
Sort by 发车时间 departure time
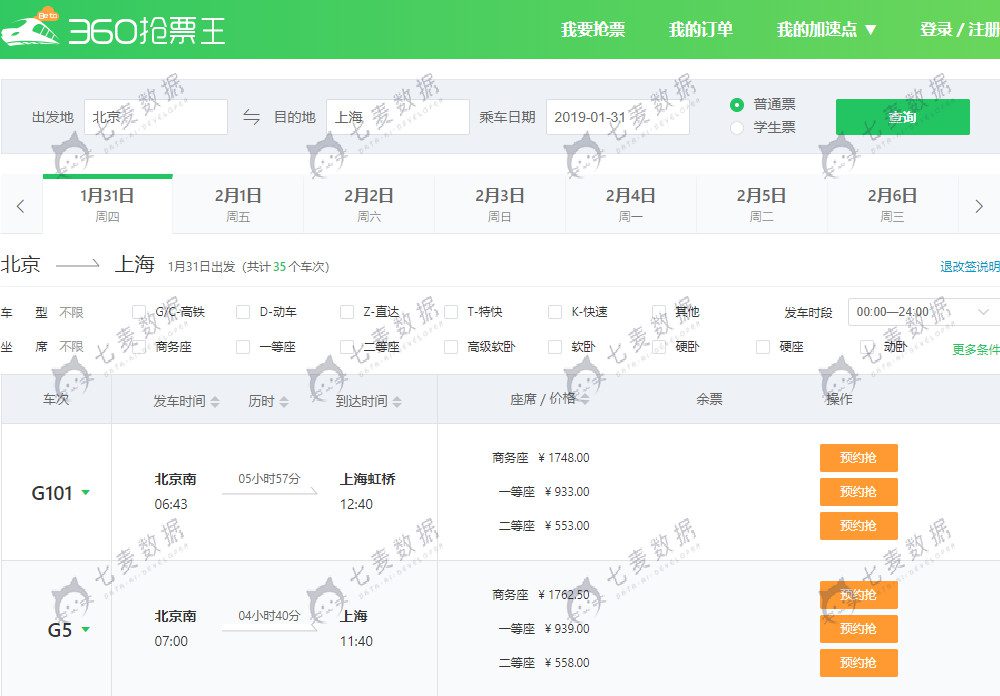185,401
